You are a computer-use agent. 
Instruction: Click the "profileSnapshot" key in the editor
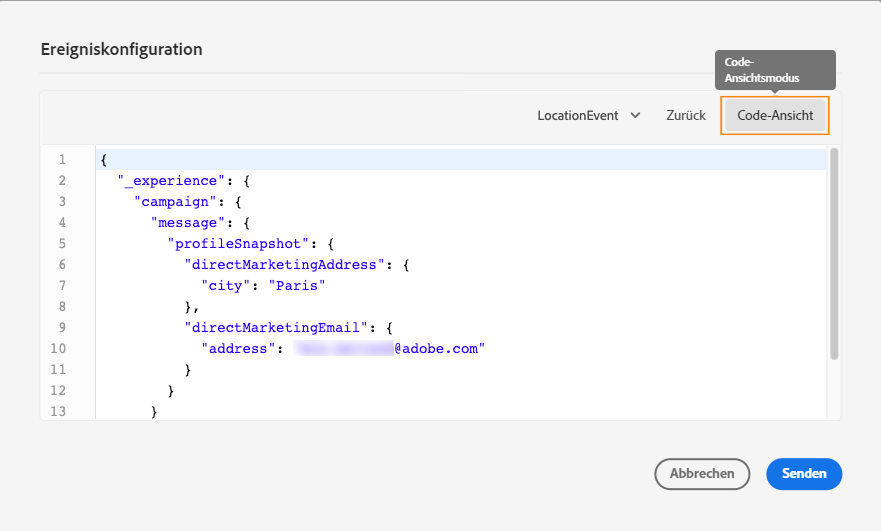pyautogui.click(x=236, y=244)
